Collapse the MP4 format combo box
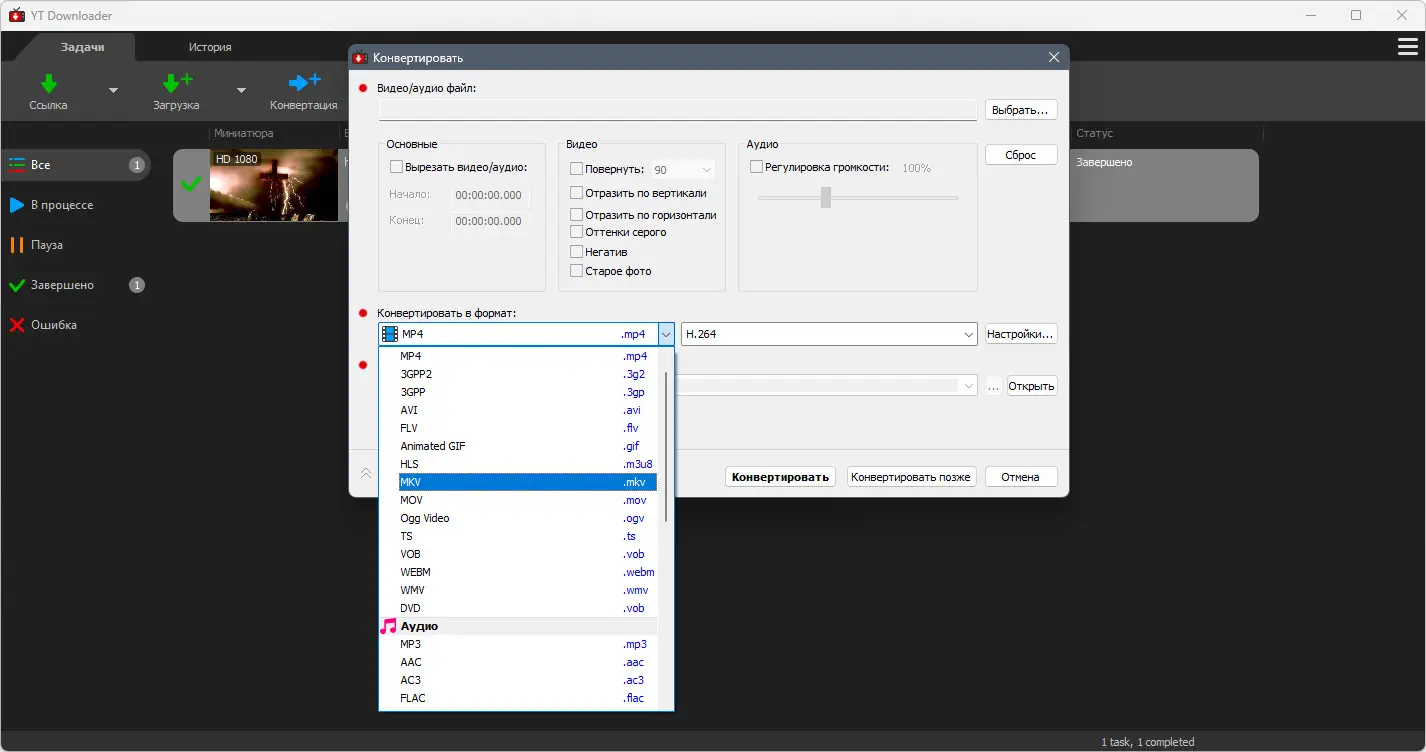 point(666,334)
